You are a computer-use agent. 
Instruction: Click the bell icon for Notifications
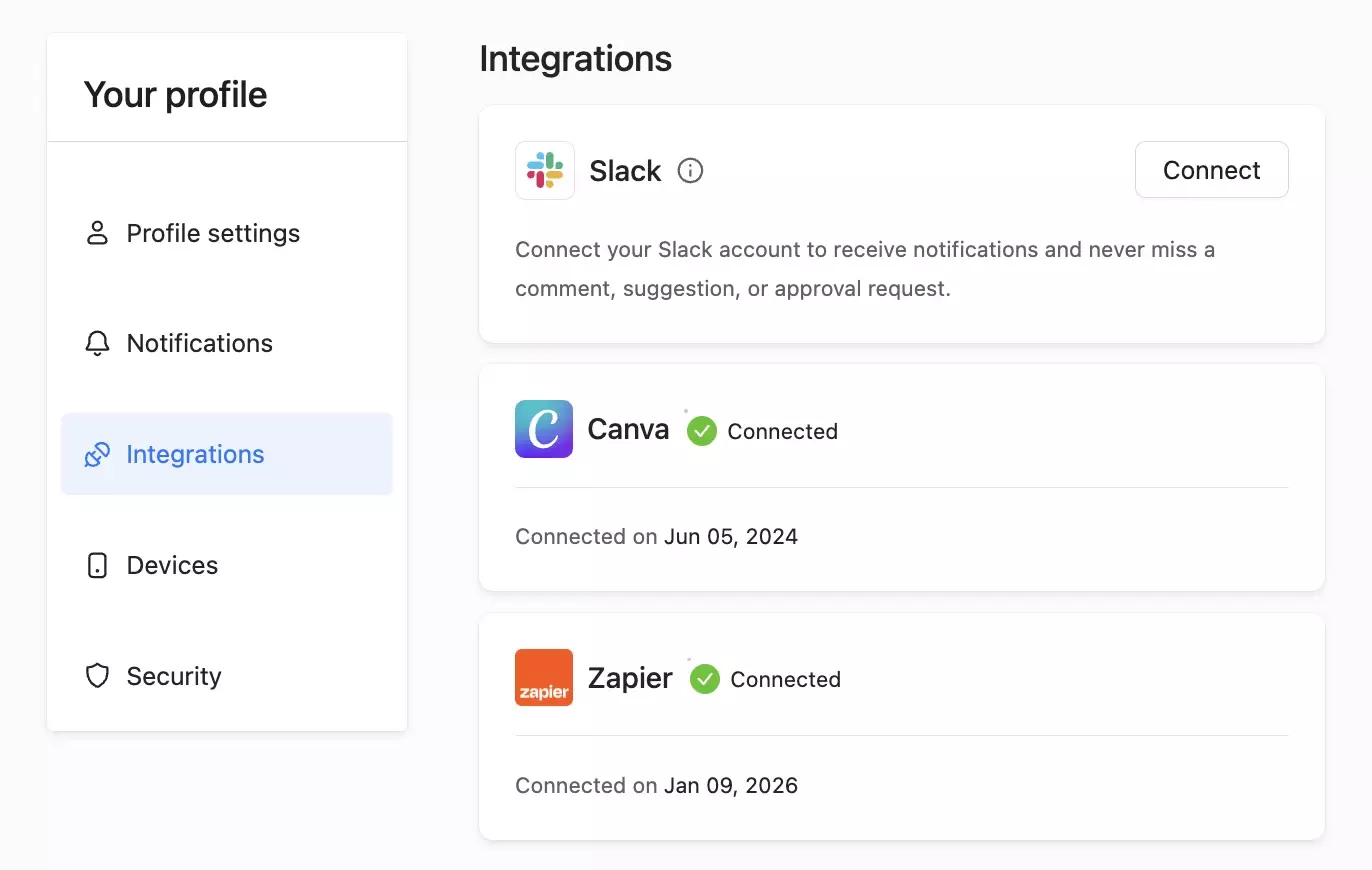click(x=97, y=343)
